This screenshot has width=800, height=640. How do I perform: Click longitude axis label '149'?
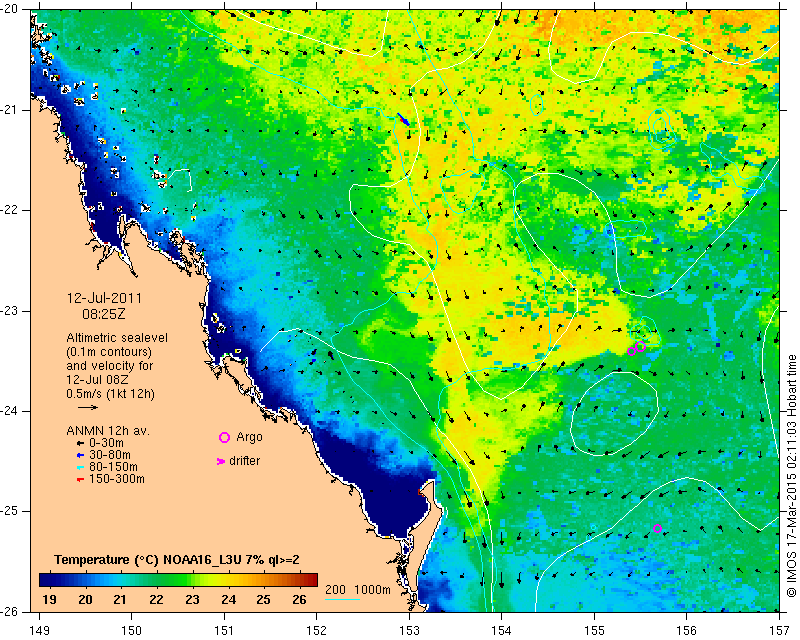point(40,631)
